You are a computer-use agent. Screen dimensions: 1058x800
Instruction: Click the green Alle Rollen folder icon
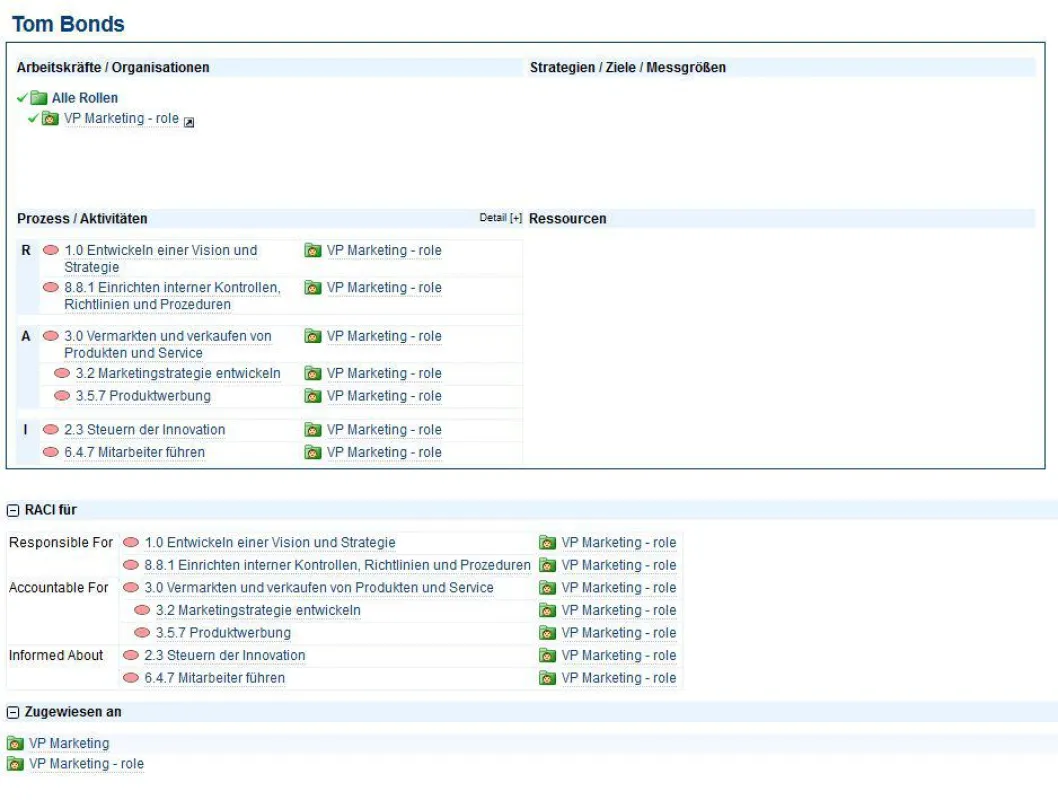click(39, 98)
